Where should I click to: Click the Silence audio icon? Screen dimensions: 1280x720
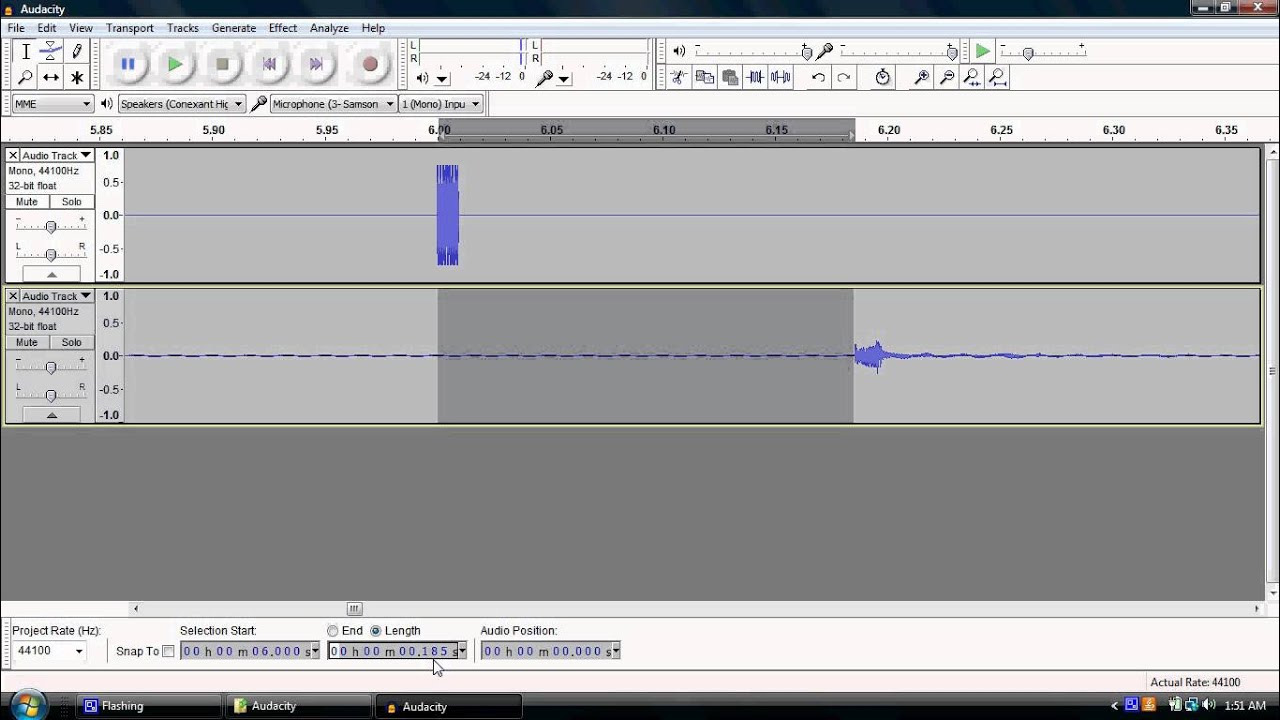tap(781, 77)
